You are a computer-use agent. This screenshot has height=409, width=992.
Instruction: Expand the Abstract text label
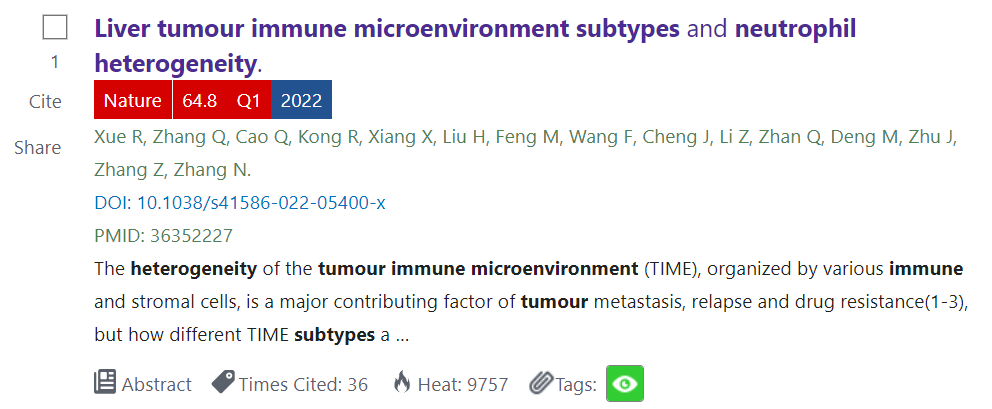click(x=156, y=384)
